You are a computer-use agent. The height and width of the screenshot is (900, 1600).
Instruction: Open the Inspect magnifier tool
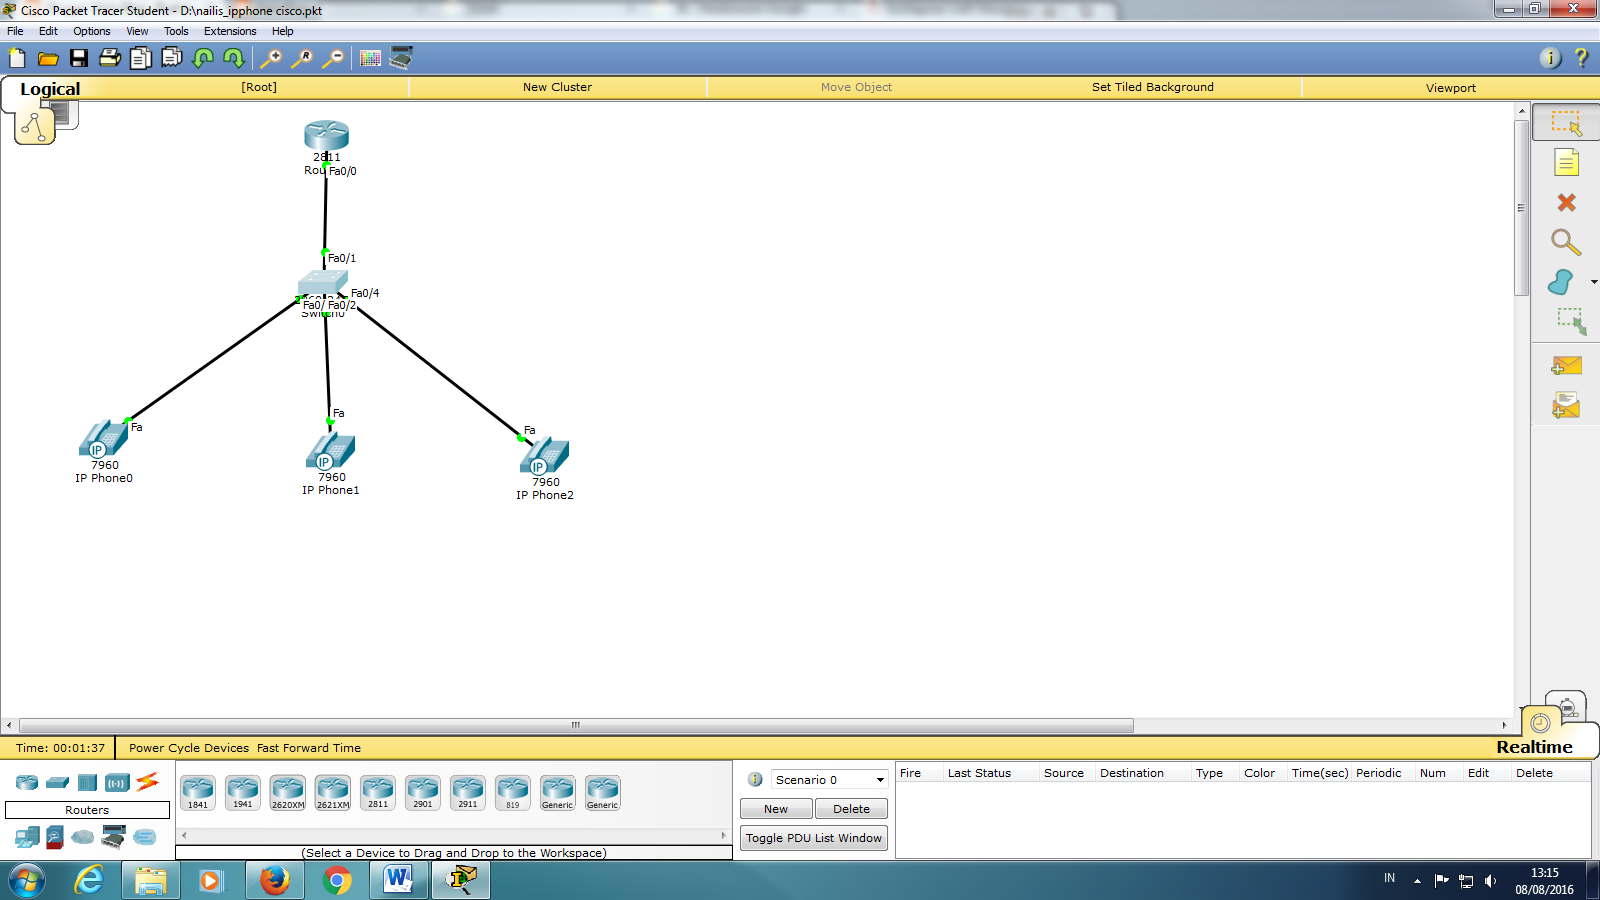click(x=1565, y=242)
